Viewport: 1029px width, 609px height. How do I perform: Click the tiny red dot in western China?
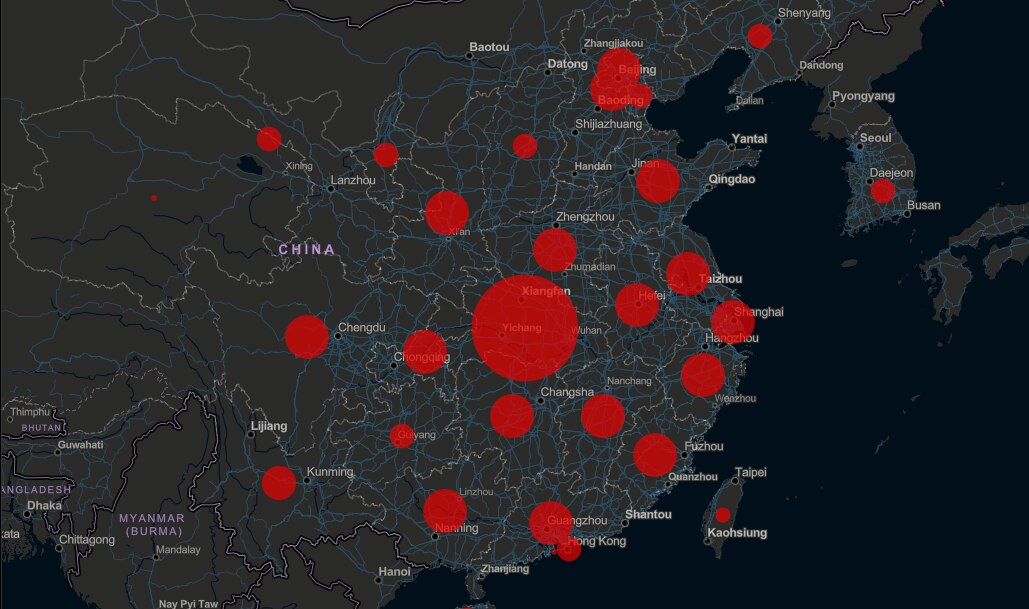coord(154,198)
